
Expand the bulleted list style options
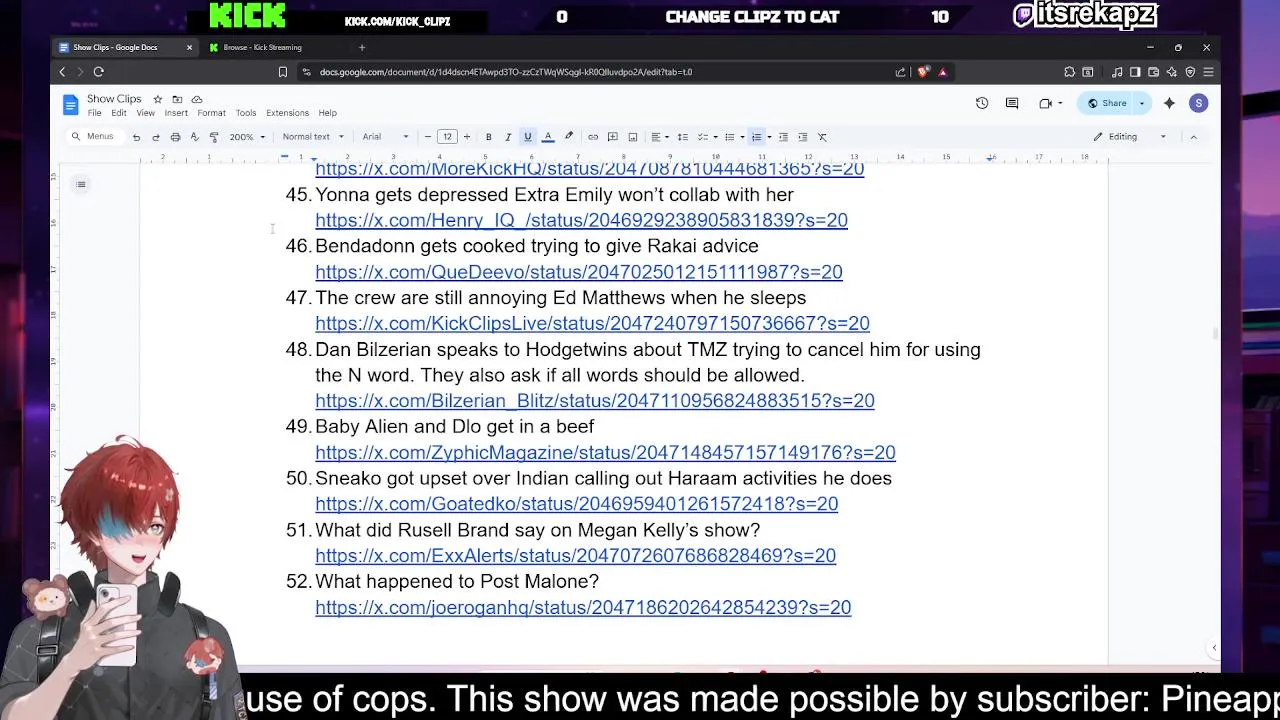[x=742, y=137]
